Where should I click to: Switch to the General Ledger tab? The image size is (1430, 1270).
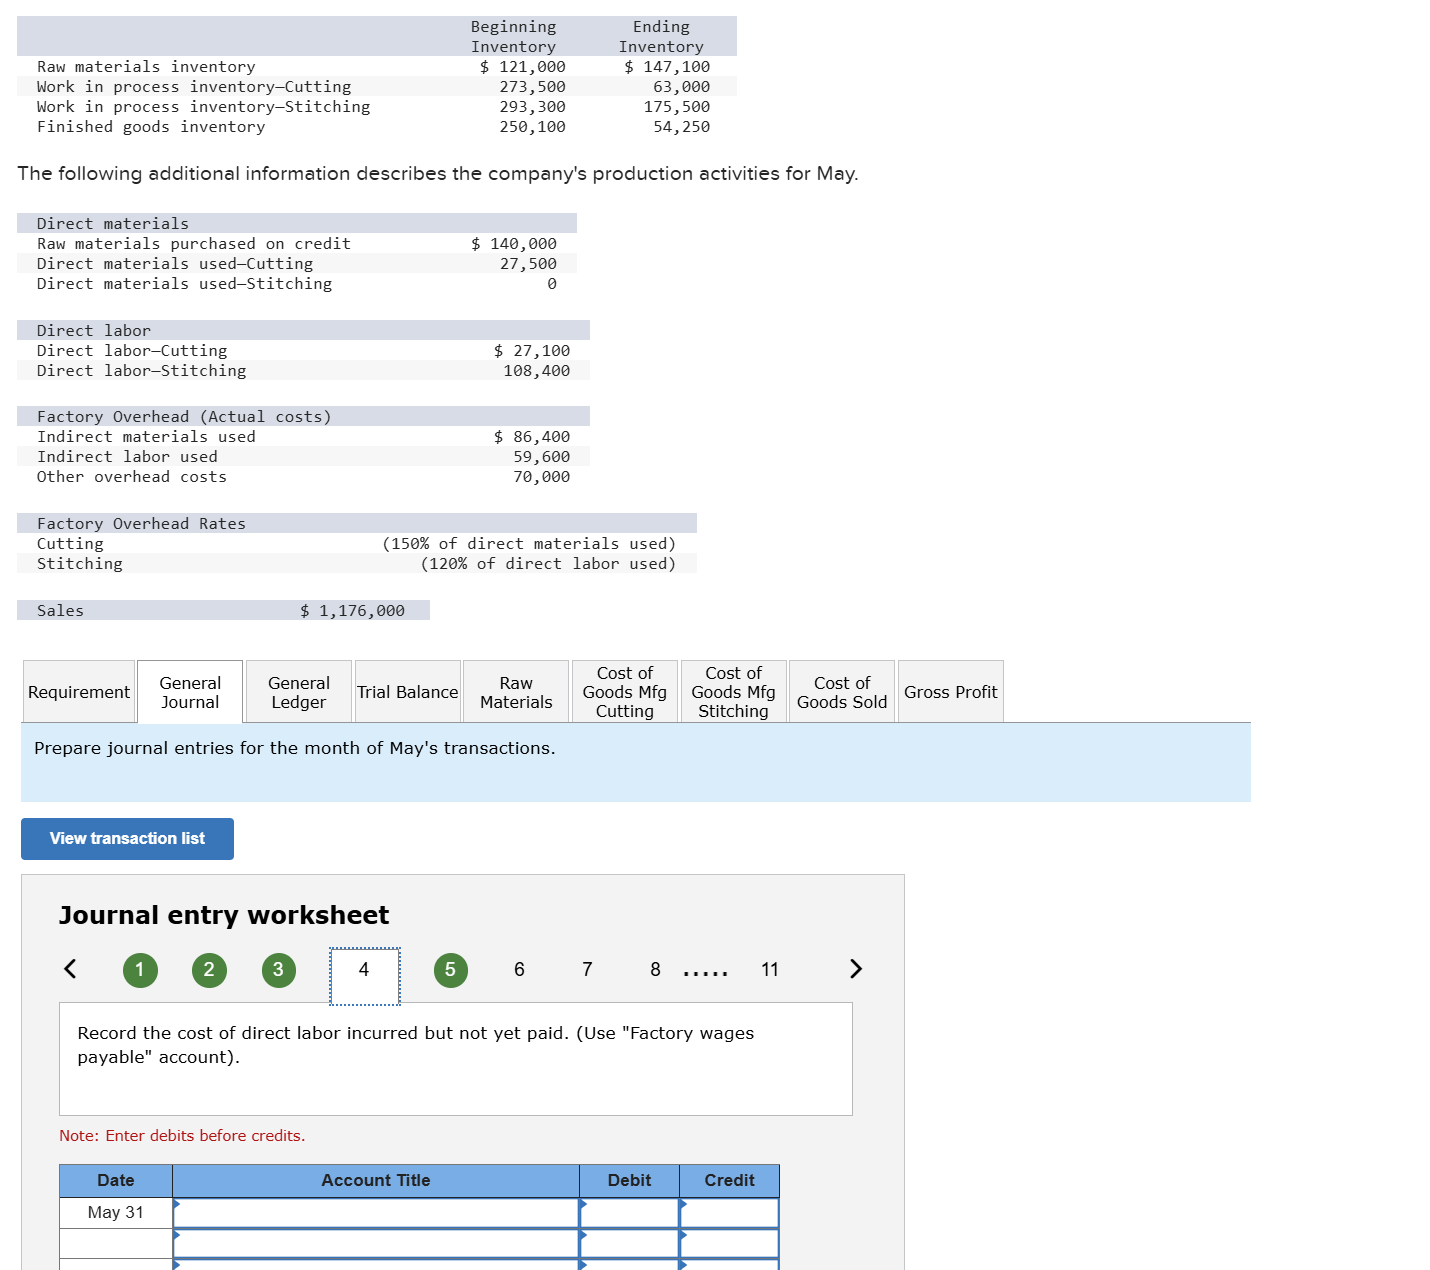[x=297, y=691]
